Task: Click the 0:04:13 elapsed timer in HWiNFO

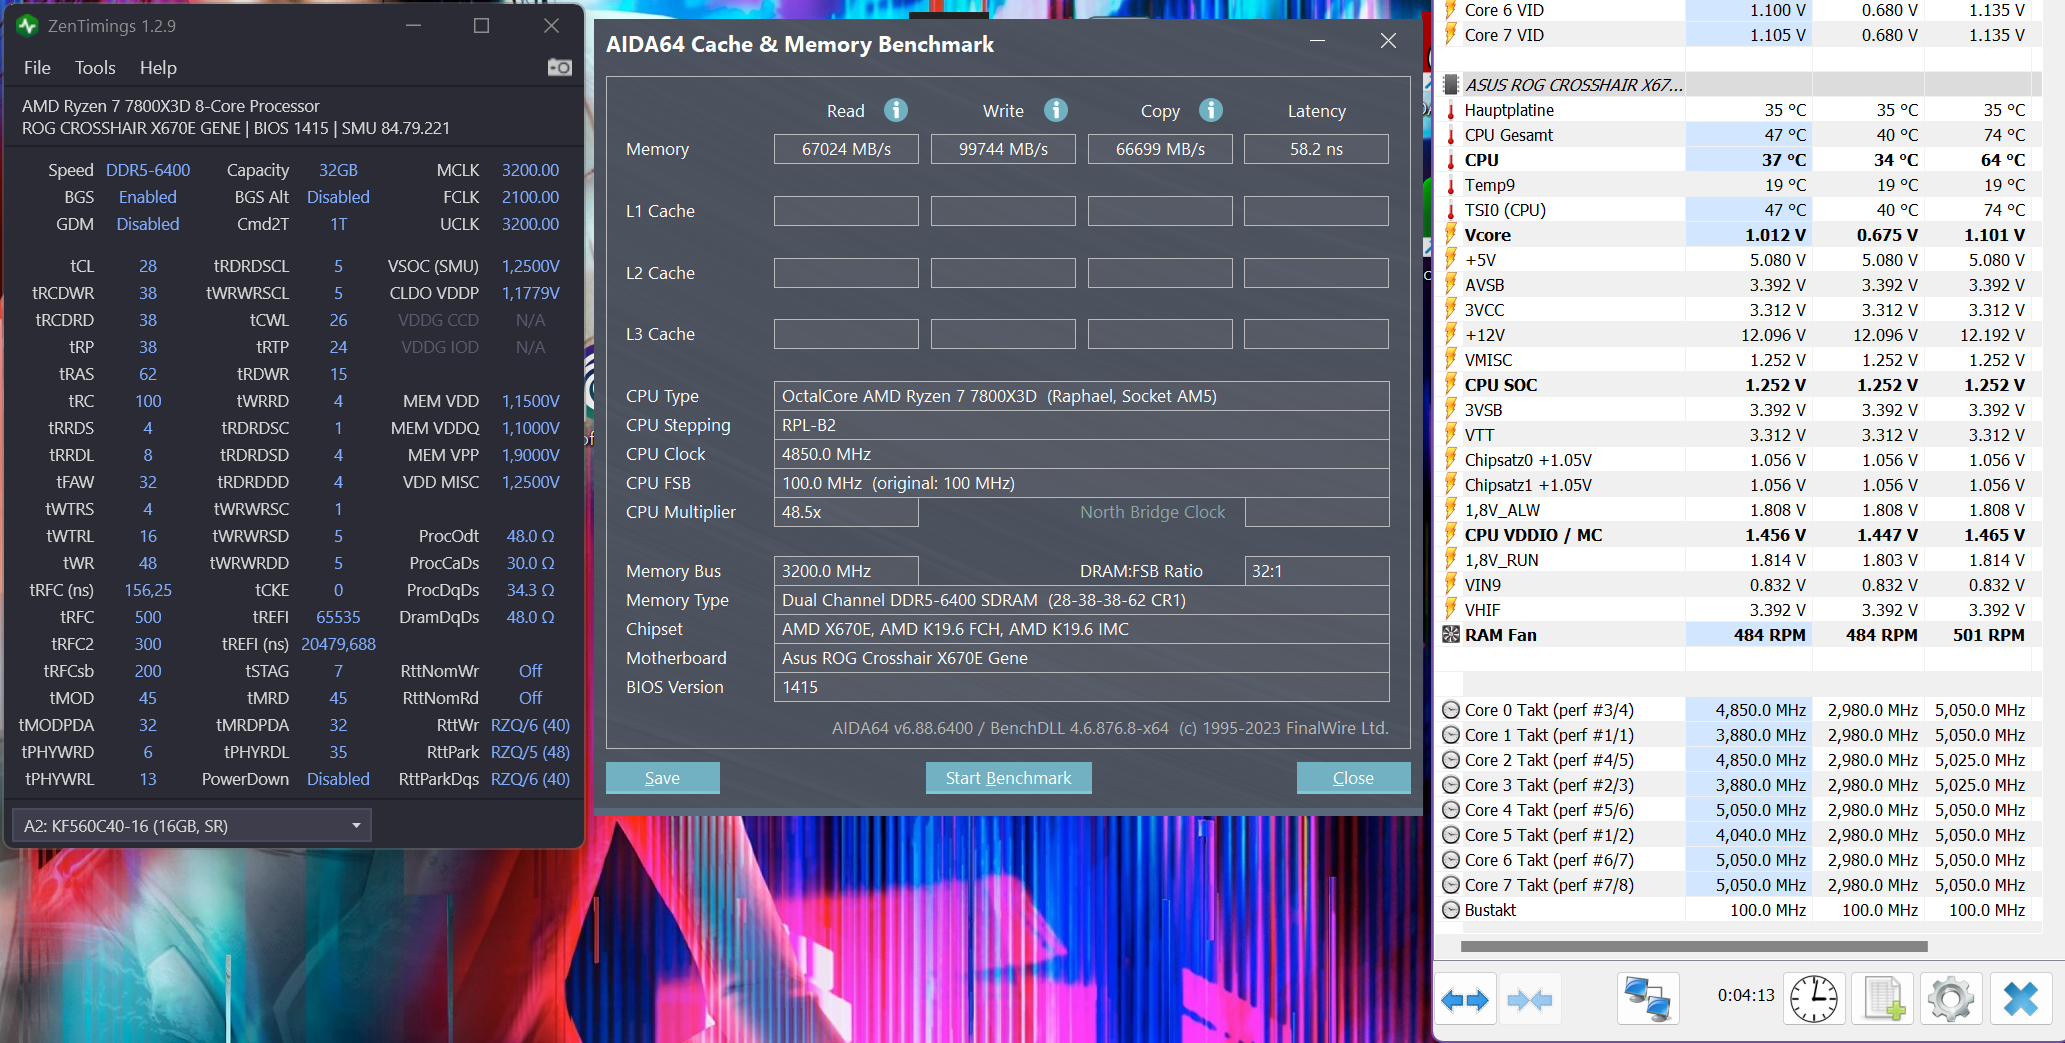Action: [1746, 995]
